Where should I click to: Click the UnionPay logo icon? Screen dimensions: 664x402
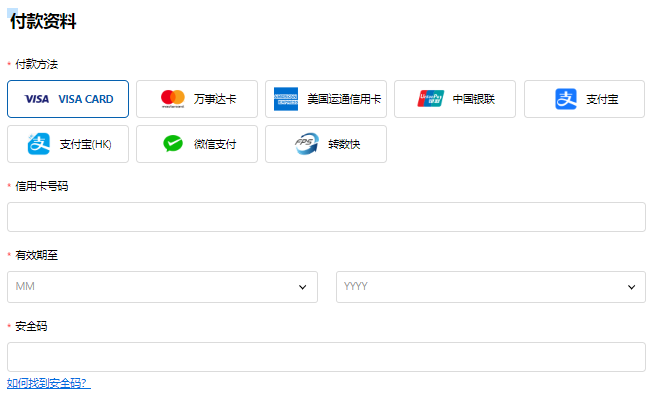coord(431,99)
